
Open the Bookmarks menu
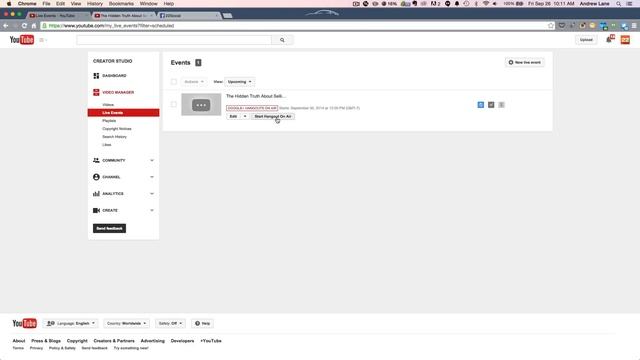121,4
